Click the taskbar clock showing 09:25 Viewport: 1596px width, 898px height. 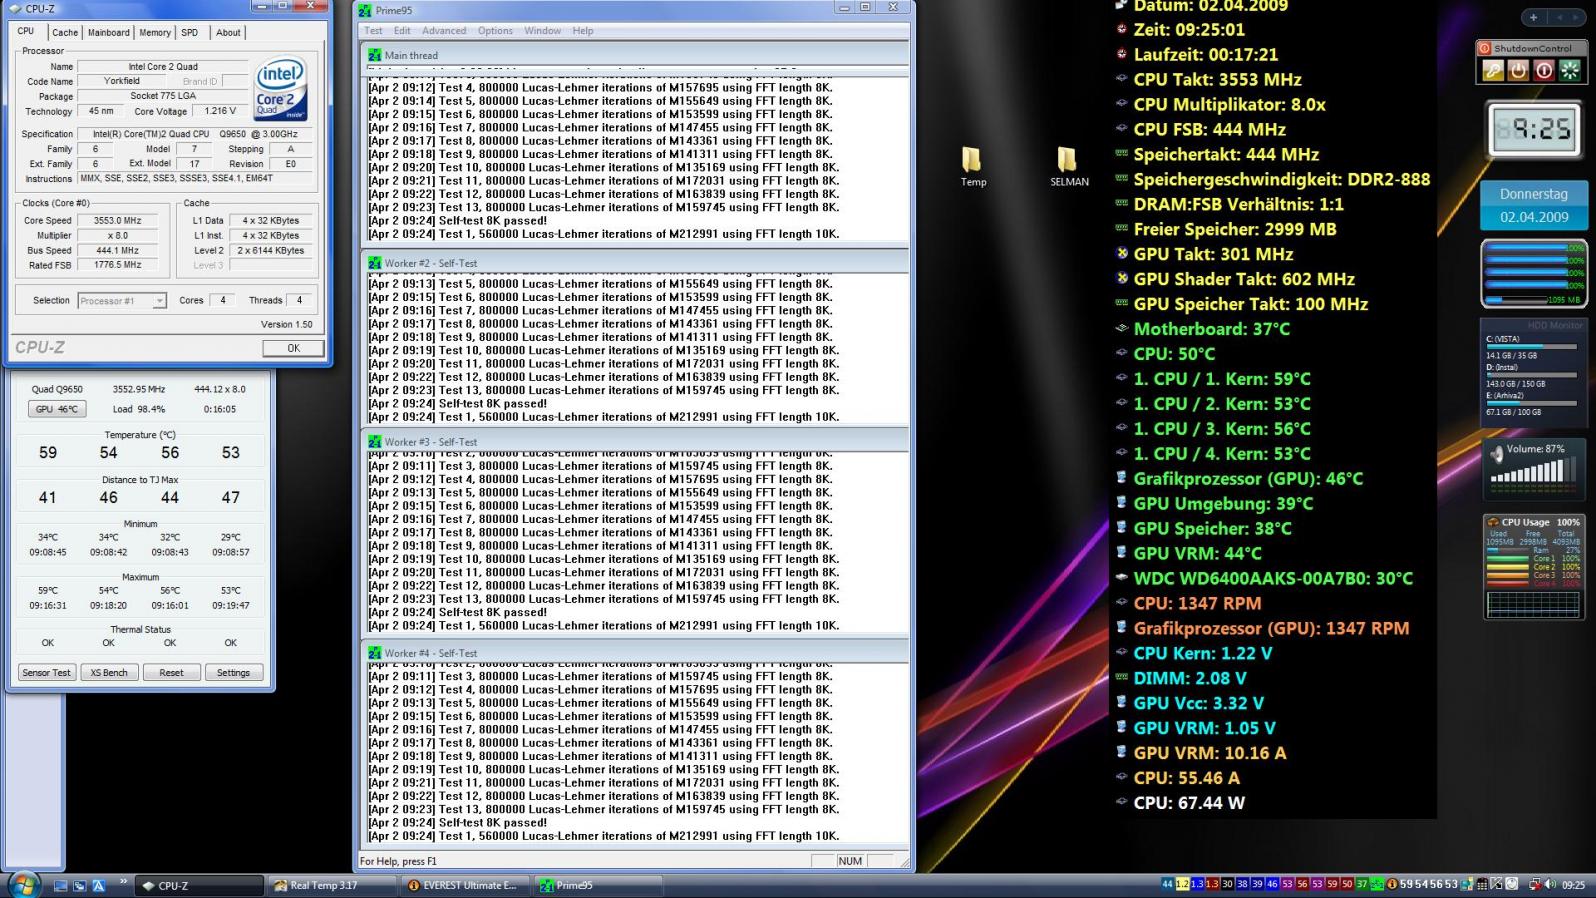[1574, 885]
